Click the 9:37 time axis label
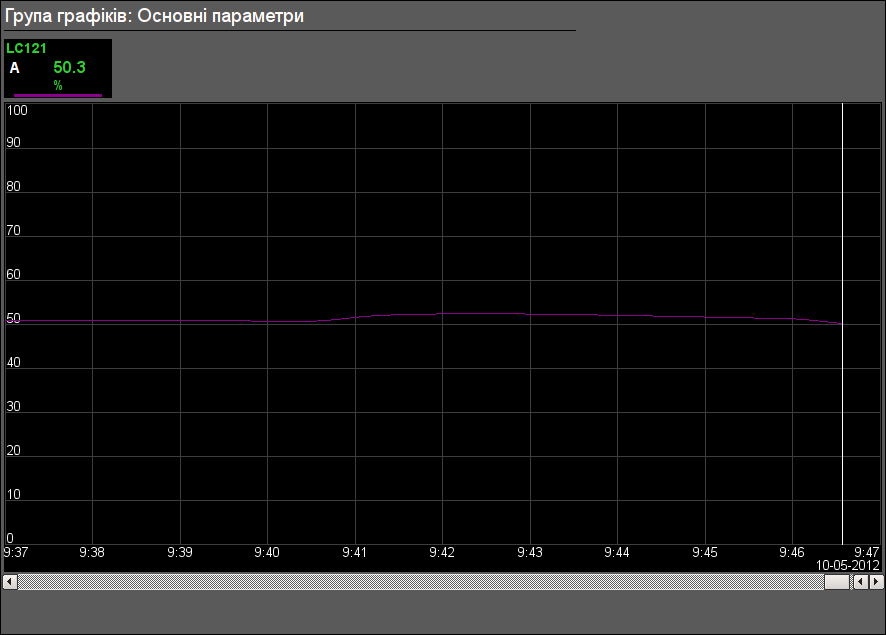886x635 pixels. tap(16, 552)
